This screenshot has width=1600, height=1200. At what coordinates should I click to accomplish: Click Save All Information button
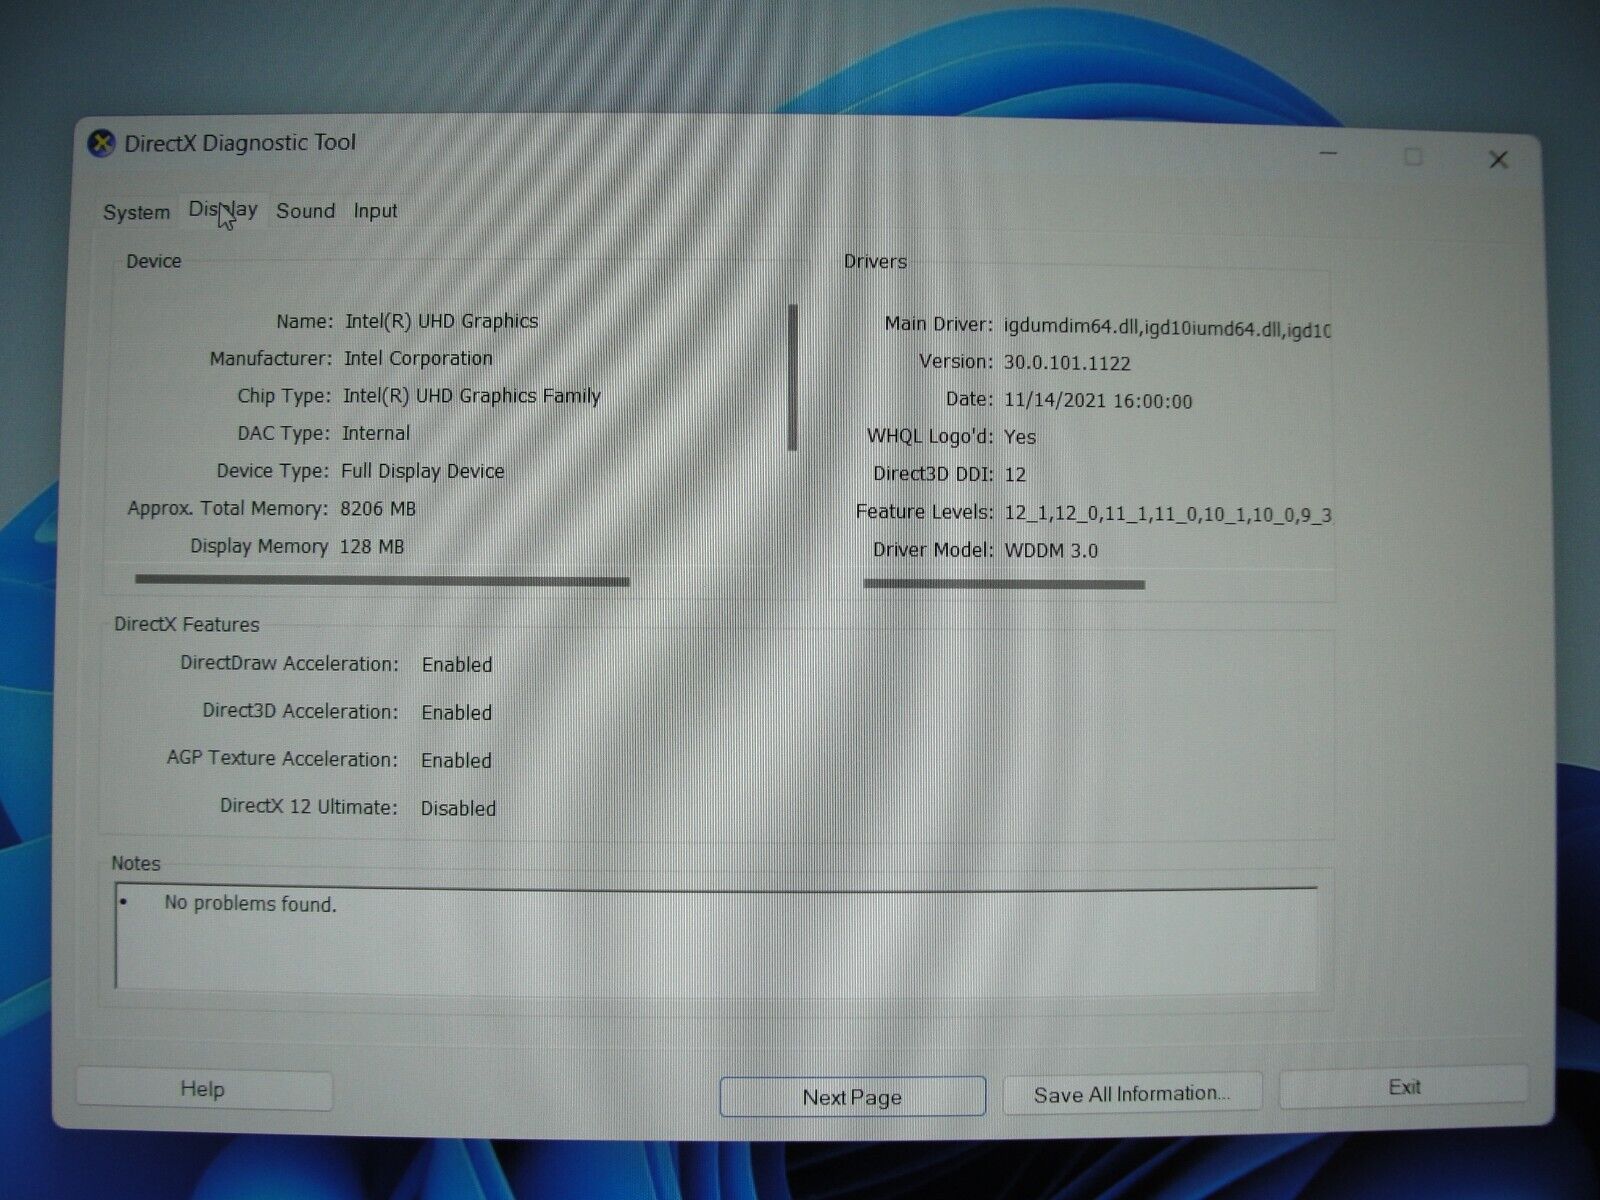(x=1132, y=1094)
